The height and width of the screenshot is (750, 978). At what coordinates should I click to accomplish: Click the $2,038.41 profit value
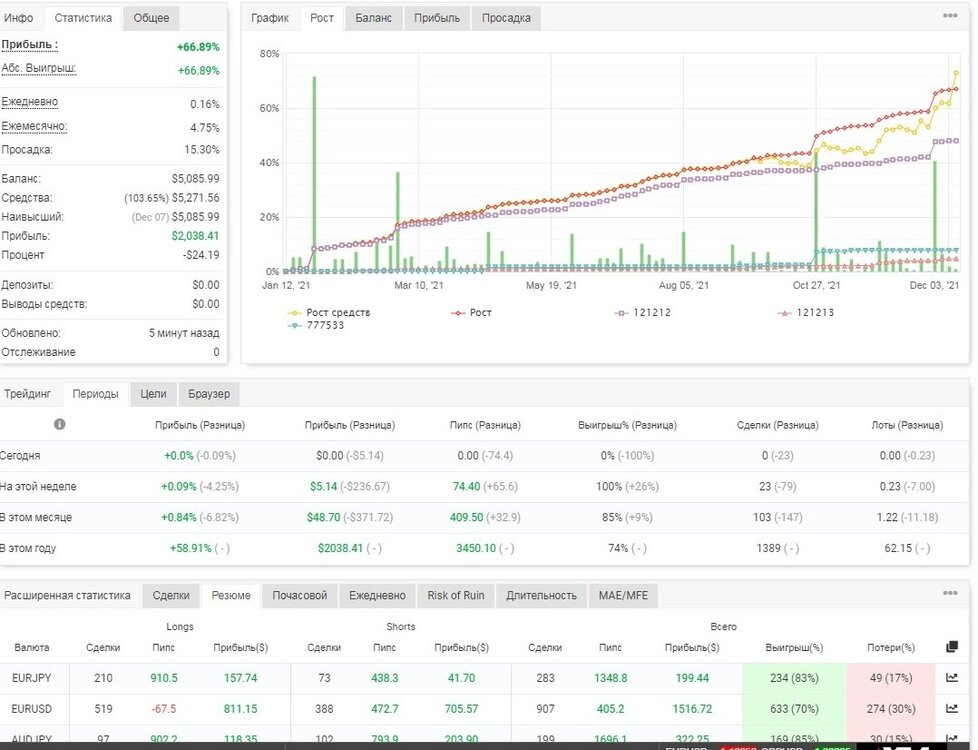[x=195, y=236]
